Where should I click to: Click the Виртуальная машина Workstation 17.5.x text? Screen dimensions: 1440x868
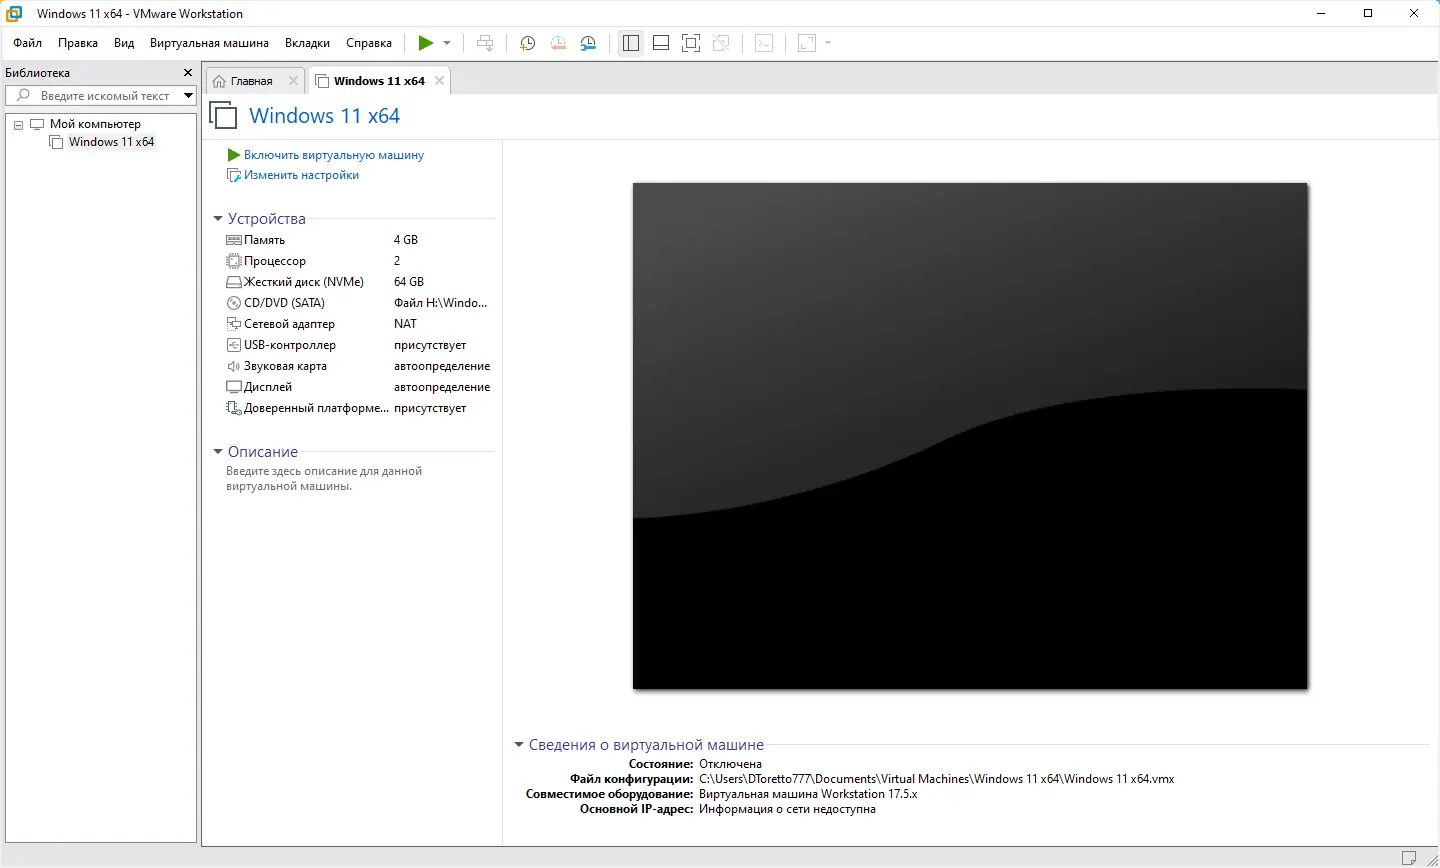(x=808, y=794)
